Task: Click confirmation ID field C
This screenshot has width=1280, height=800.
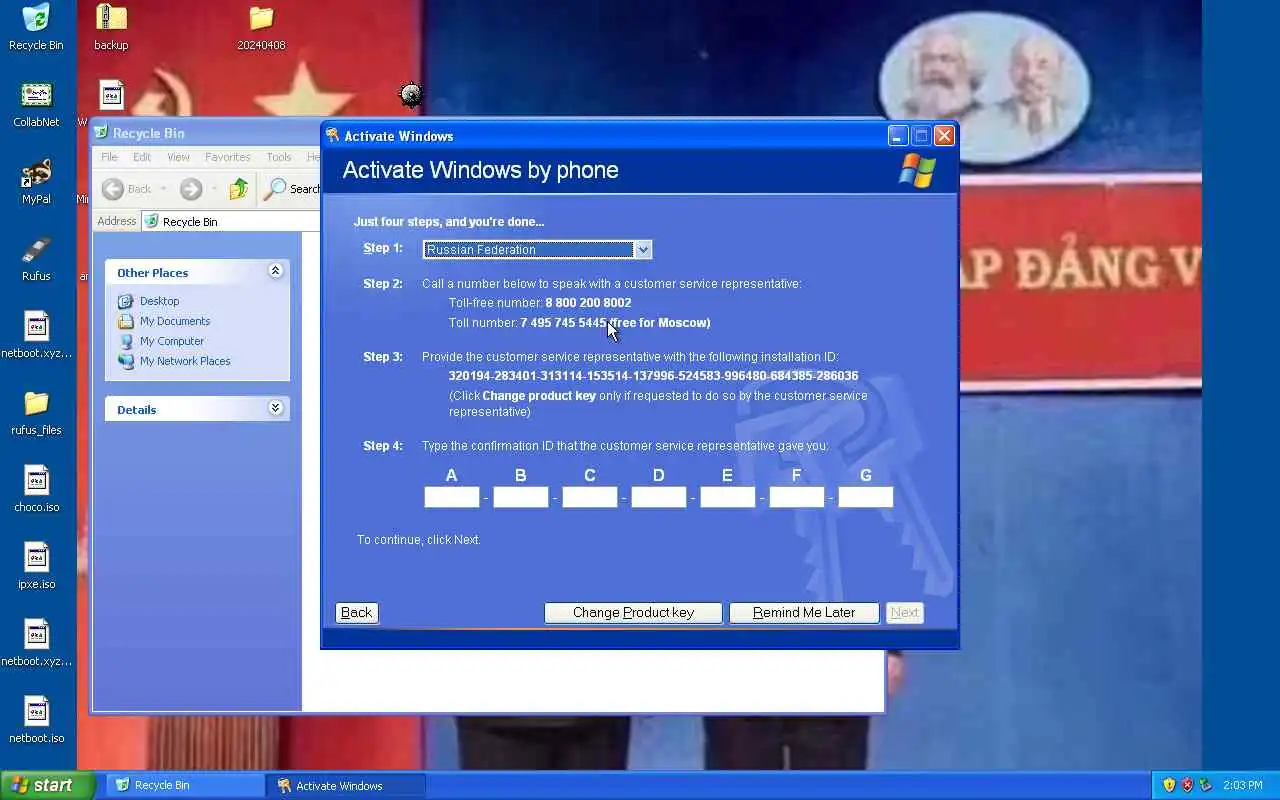Action: coord(590,497)
